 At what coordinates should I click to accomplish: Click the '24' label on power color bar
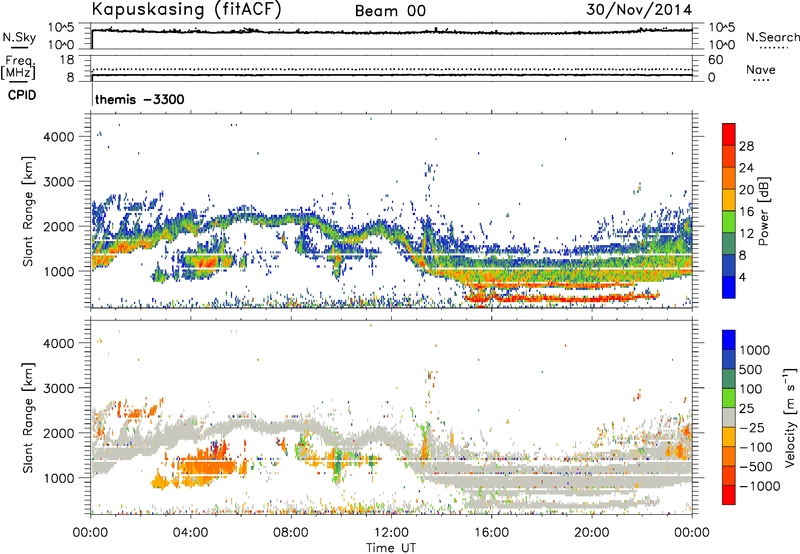tap(746, 168)
